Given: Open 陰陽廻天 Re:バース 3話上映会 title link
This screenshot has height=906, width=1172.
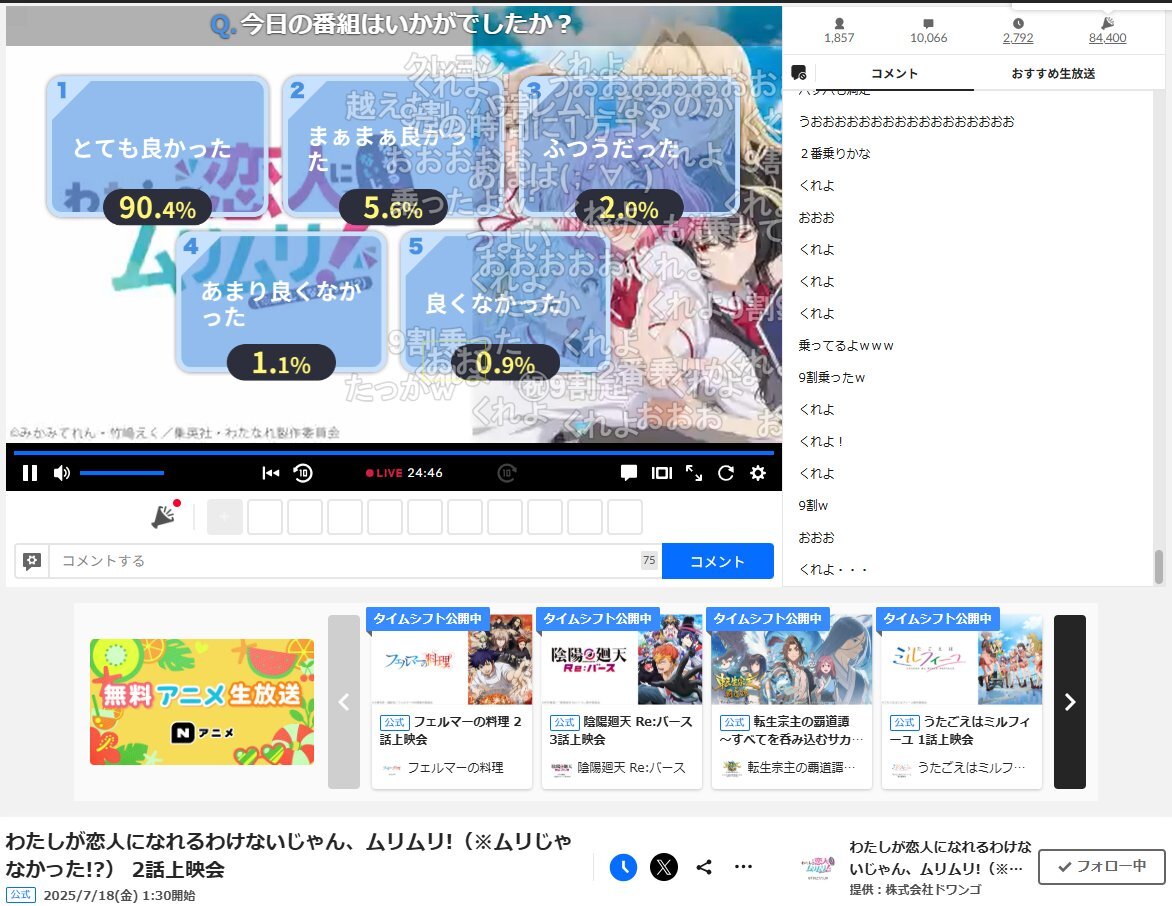Looking at the screenshot, I should pos(621,730).
